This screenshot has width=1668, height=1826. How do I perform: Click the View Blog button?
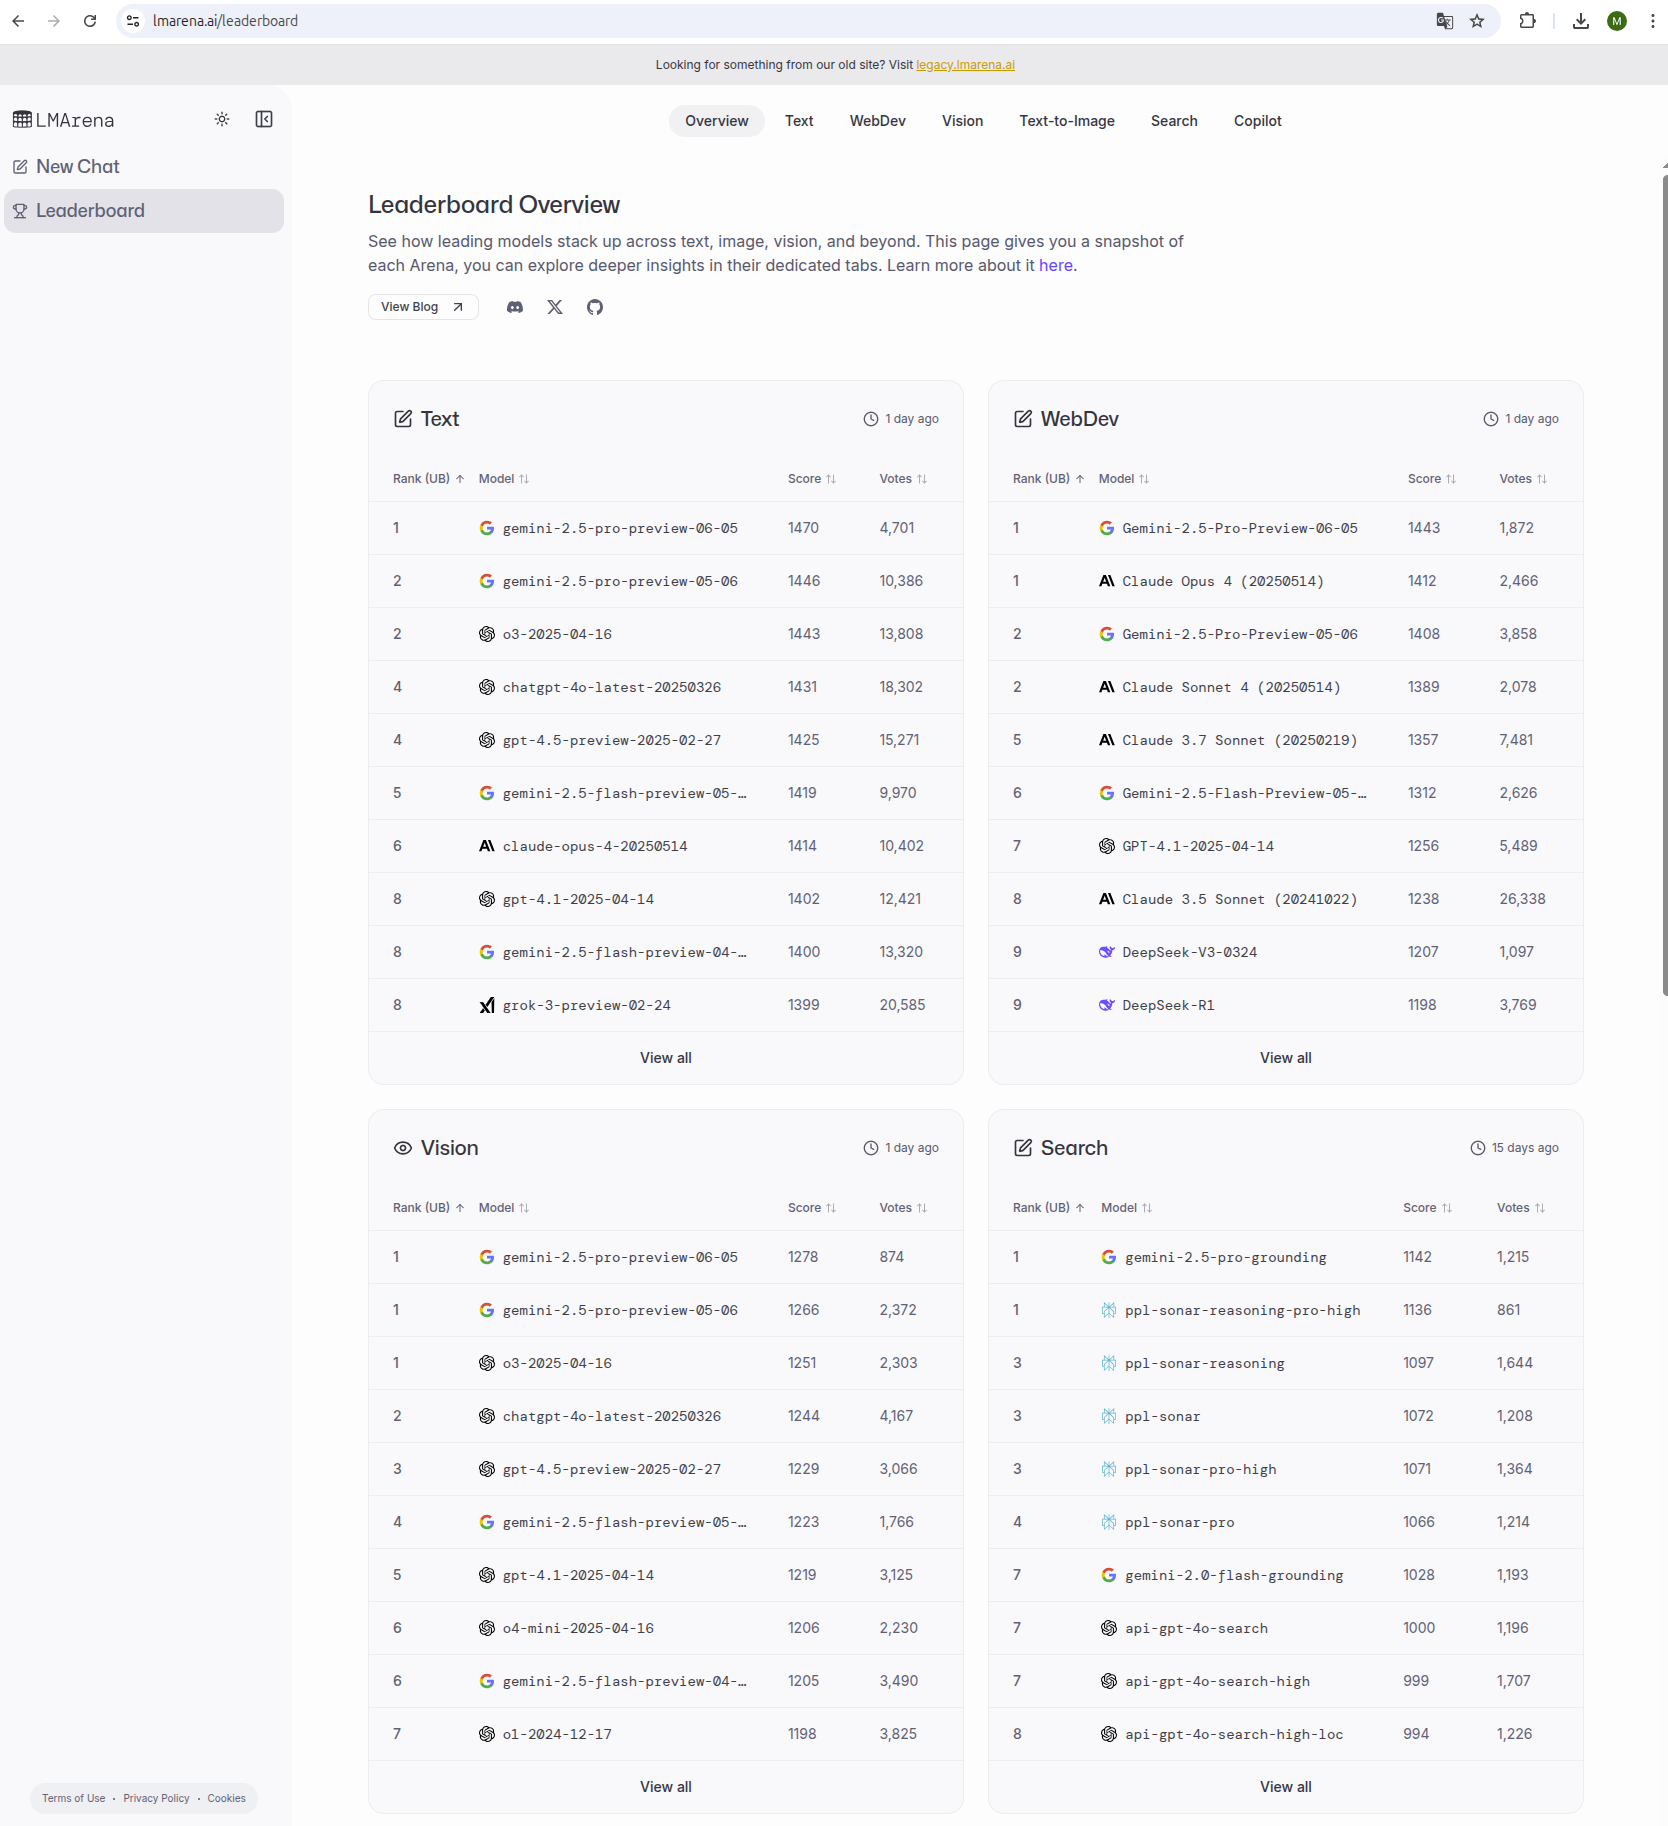423,307
